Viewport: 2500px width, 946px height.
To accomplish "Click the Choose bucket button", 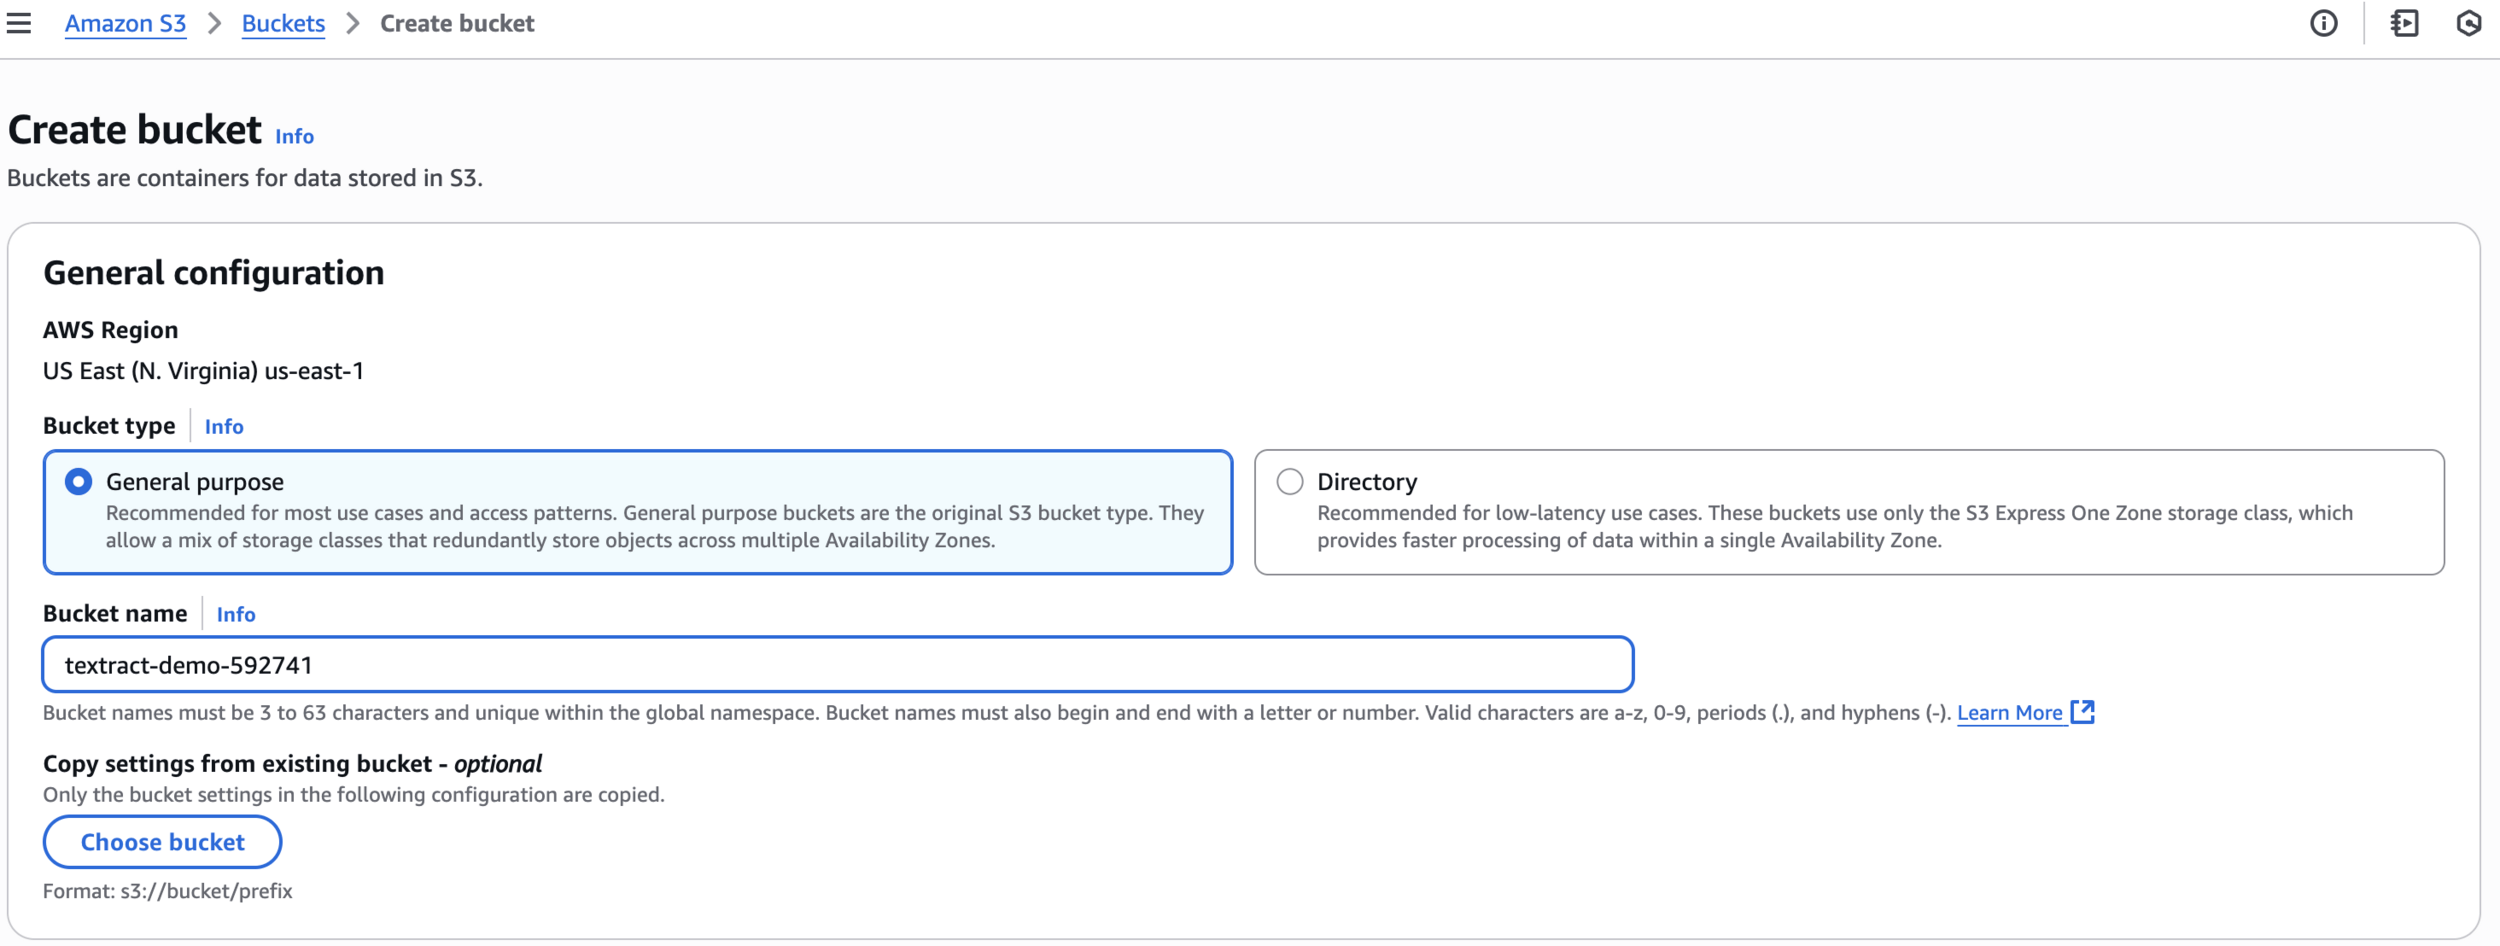I will click(x=162, y=842).
